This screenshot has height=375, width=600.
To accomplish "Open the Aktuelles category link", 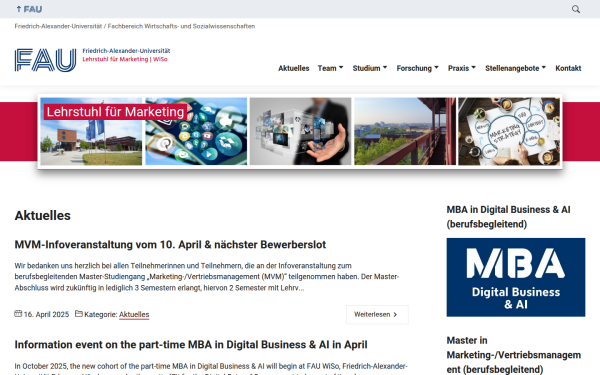I will [x=134, y=315].
